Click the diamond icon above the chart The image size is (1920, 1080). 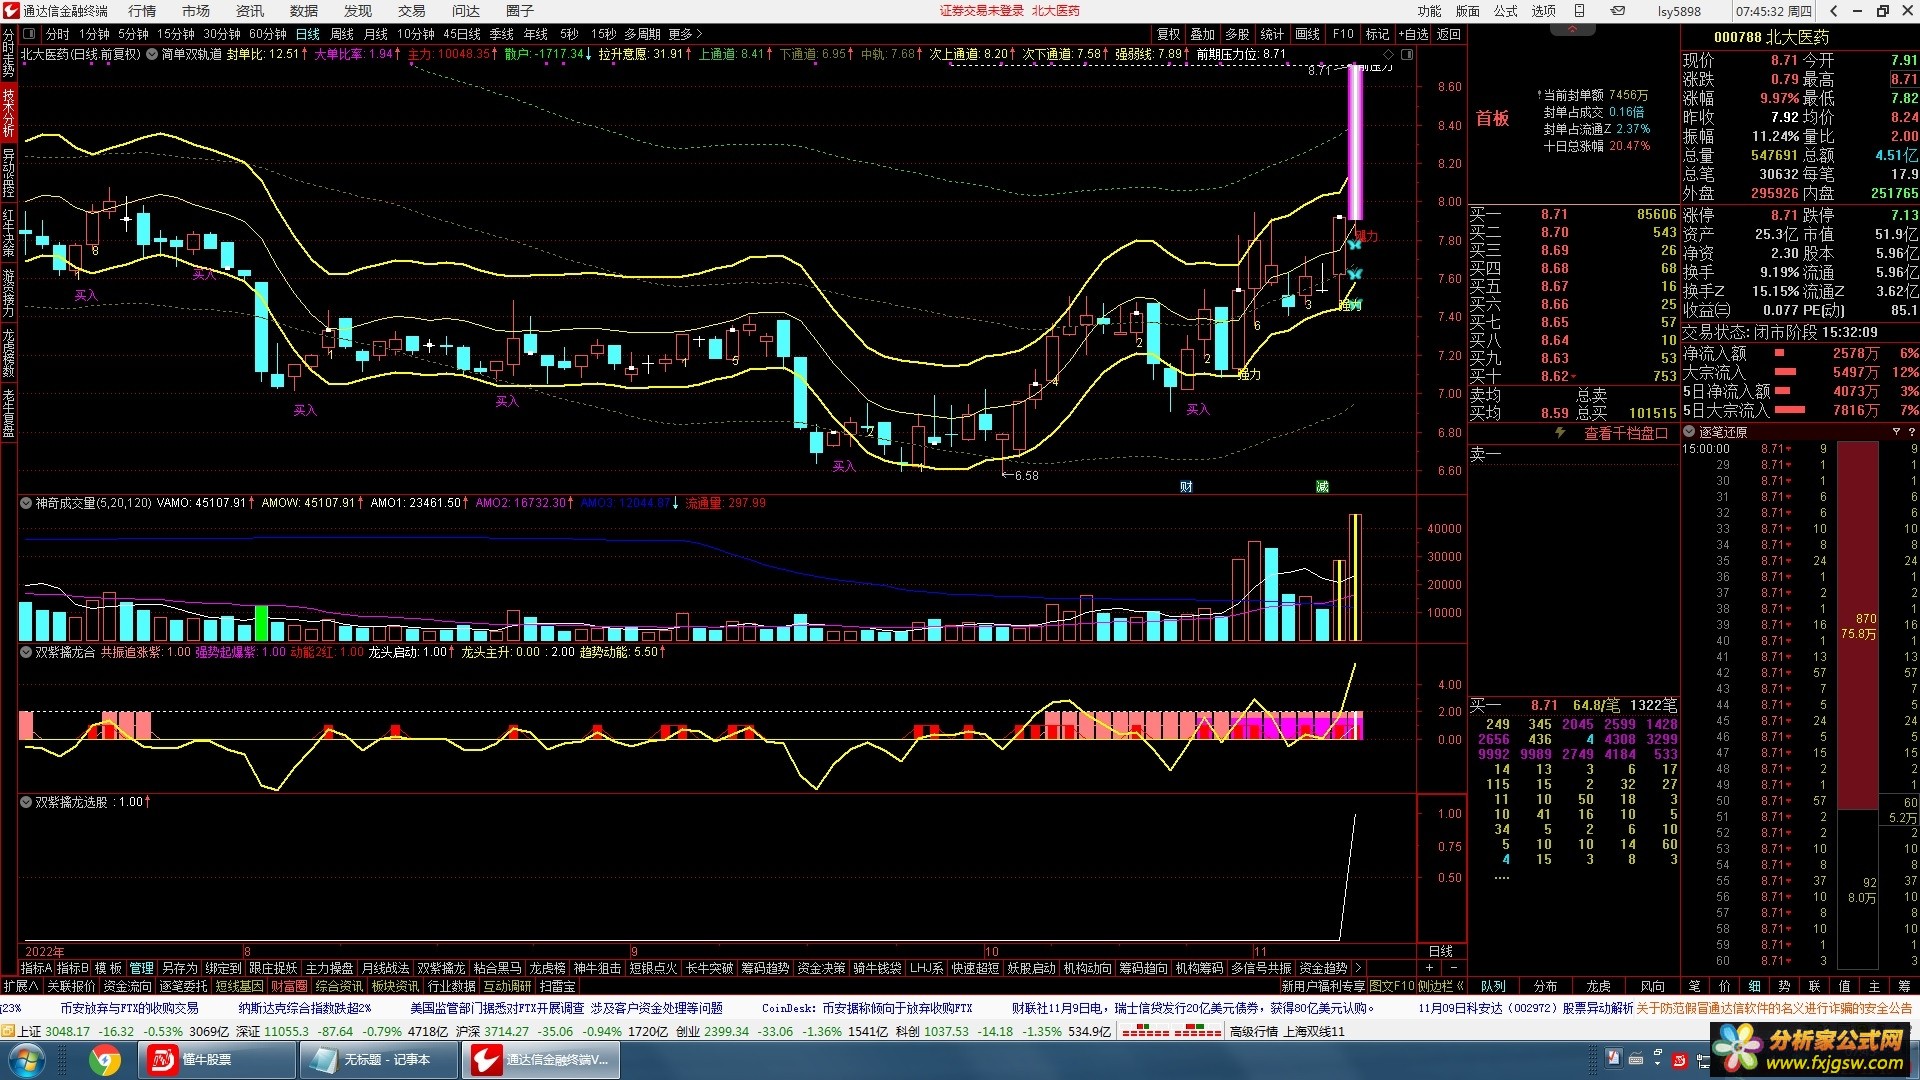(1388, 54)
